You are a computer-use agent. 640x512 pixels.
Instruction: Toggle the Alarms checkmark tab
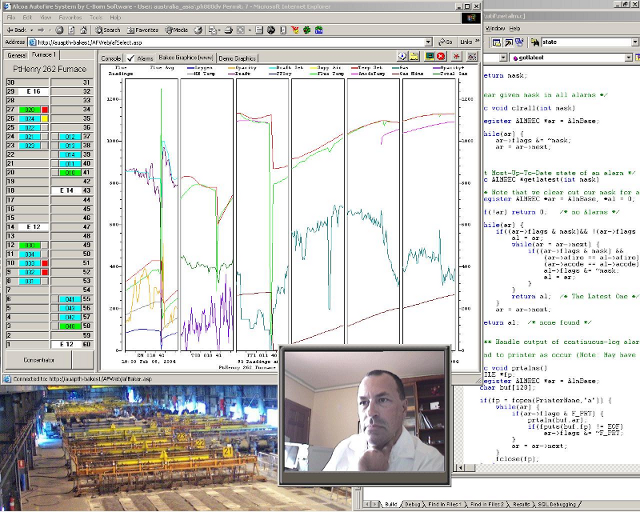(x=140, y=58)
